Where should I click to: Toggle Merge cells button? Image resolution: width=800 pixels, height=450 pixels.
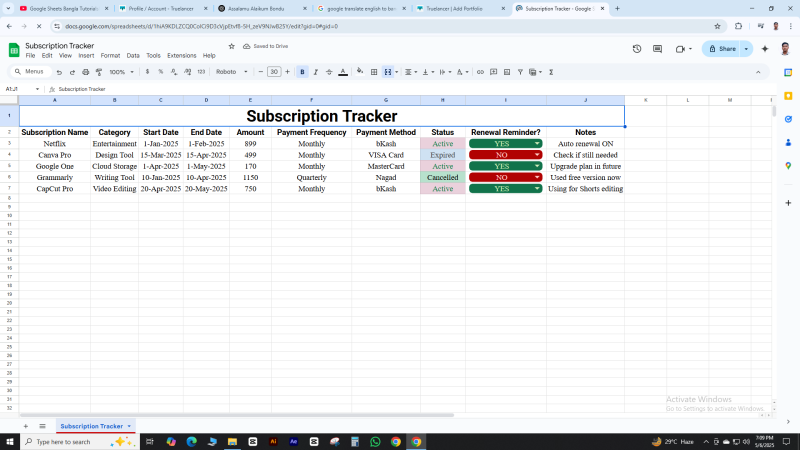point(388,72)
